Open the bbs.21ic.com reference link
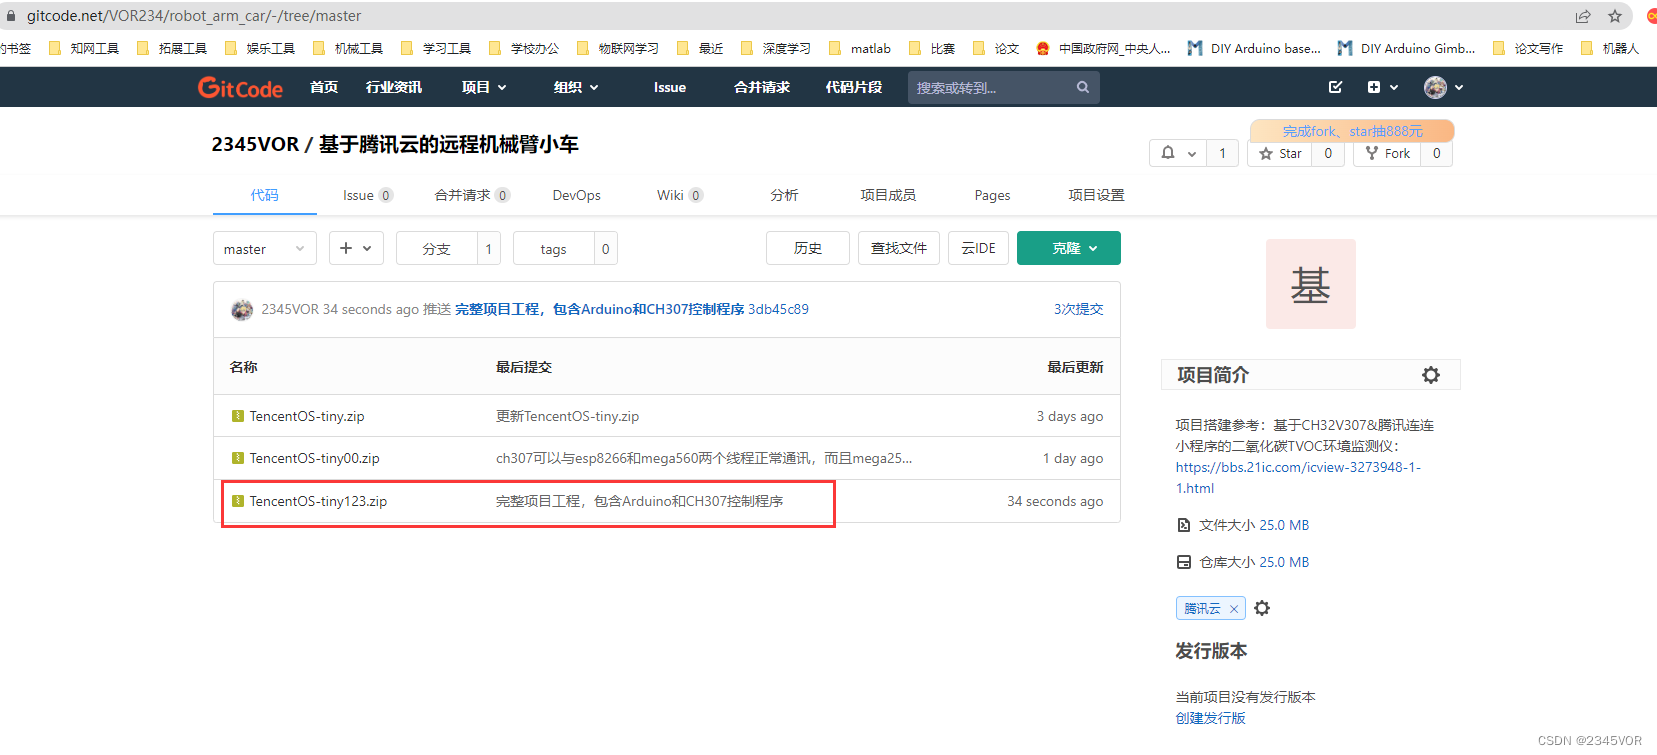1657x755 pixels. (x=1298, y=477)
